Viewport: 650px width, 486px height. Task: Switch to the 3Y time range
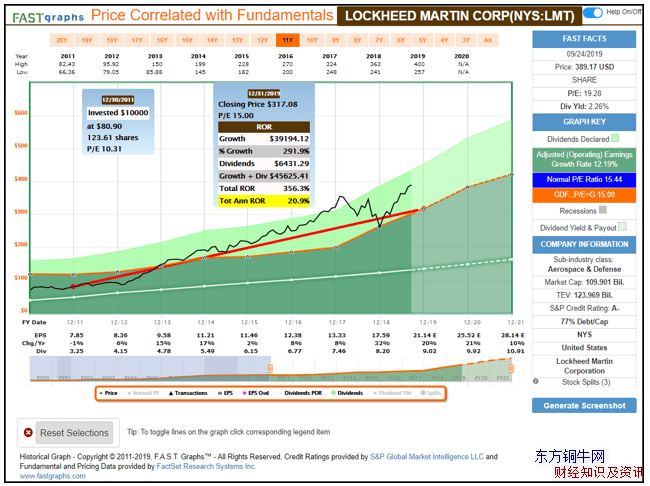(466, 40)
